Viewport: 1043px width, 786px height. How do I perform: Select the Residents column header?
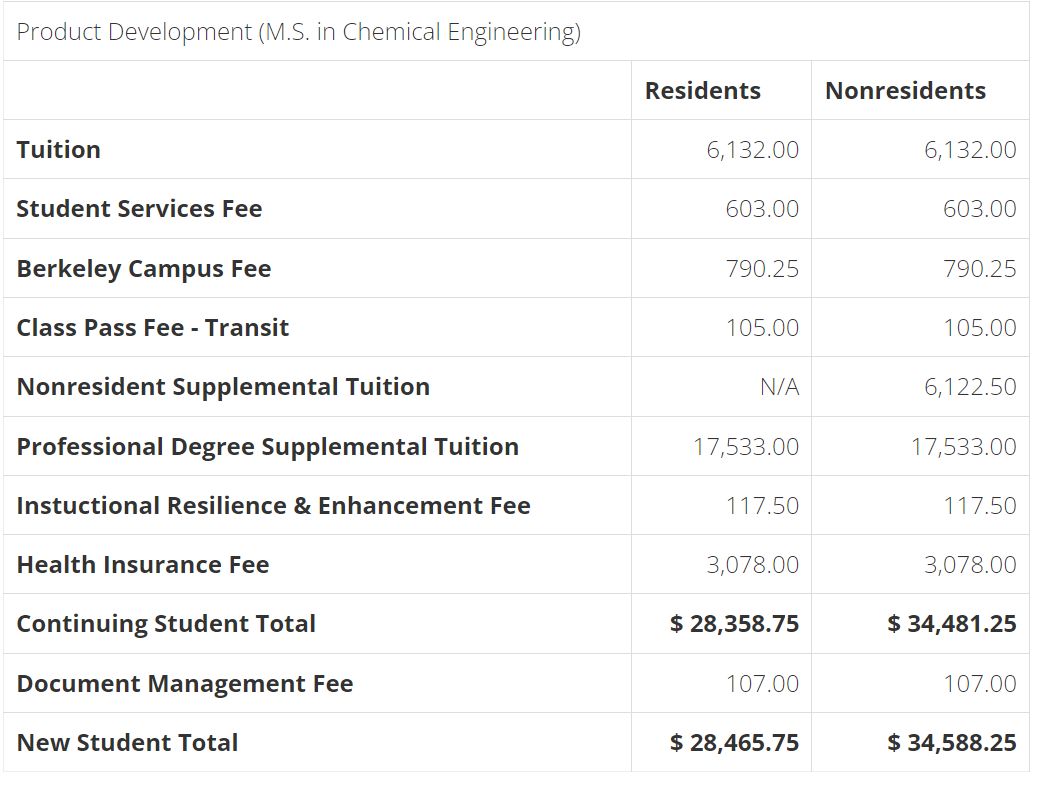click(702, 91)
